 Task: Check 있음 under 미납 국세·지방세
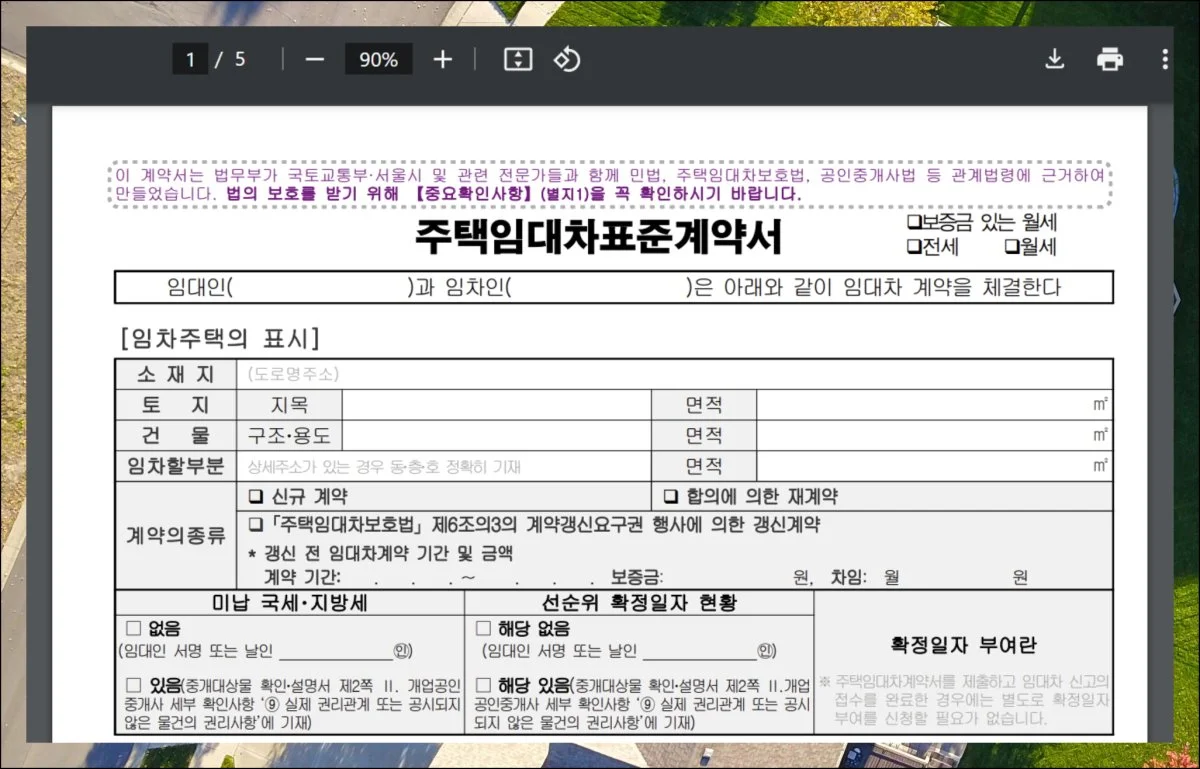(134, 685)
